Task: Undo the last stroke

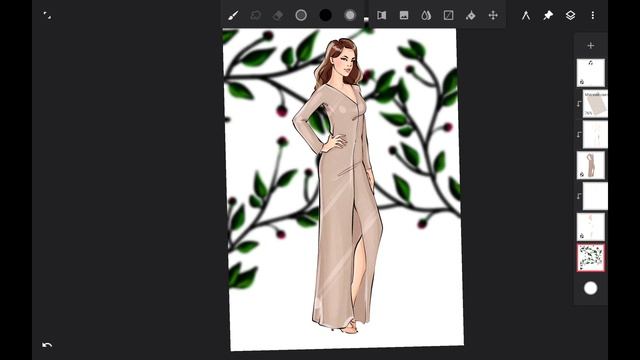Action: [47, 345]
